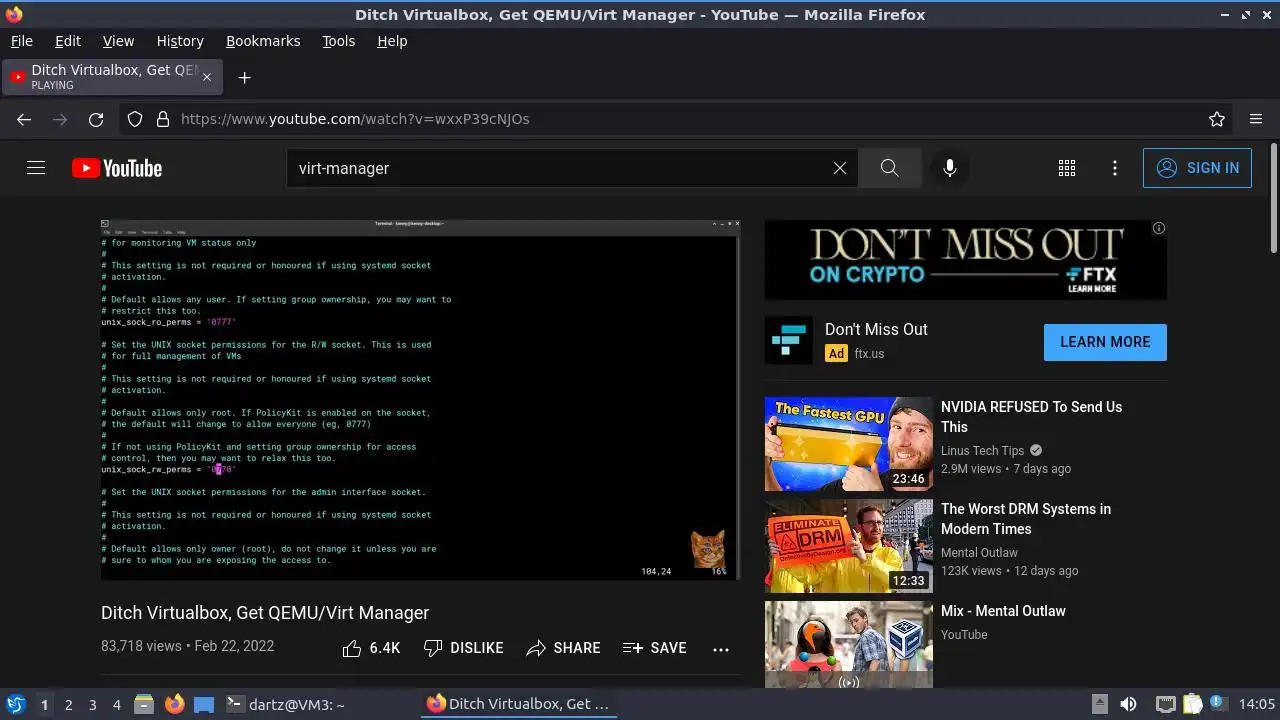Clear the virt-manager search text

pos(840,168)
